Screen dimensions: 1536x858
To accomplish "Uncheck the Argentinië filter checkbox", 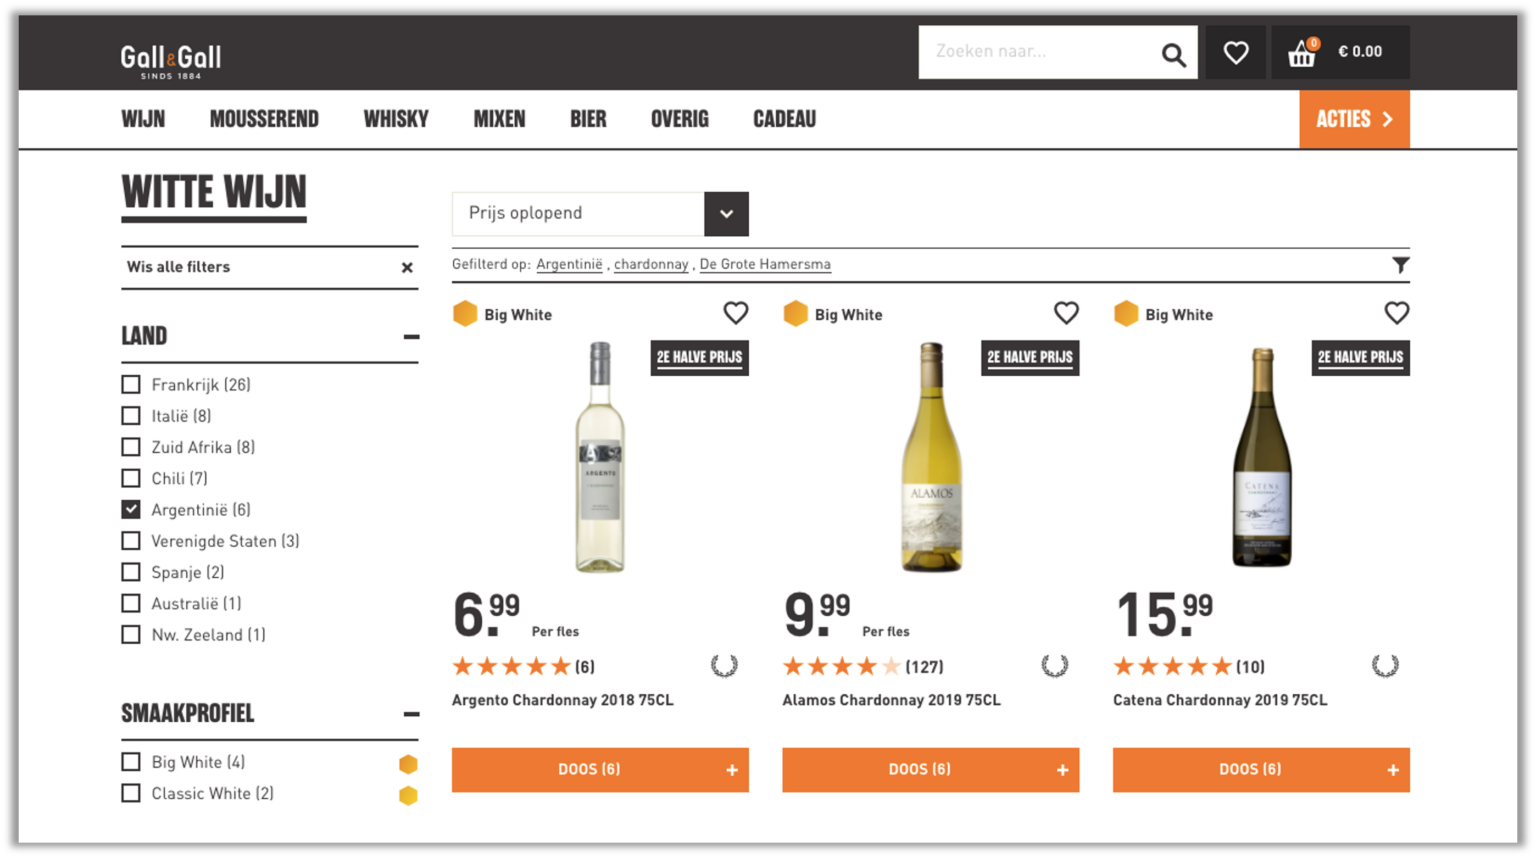I will [x=131, y=510].
